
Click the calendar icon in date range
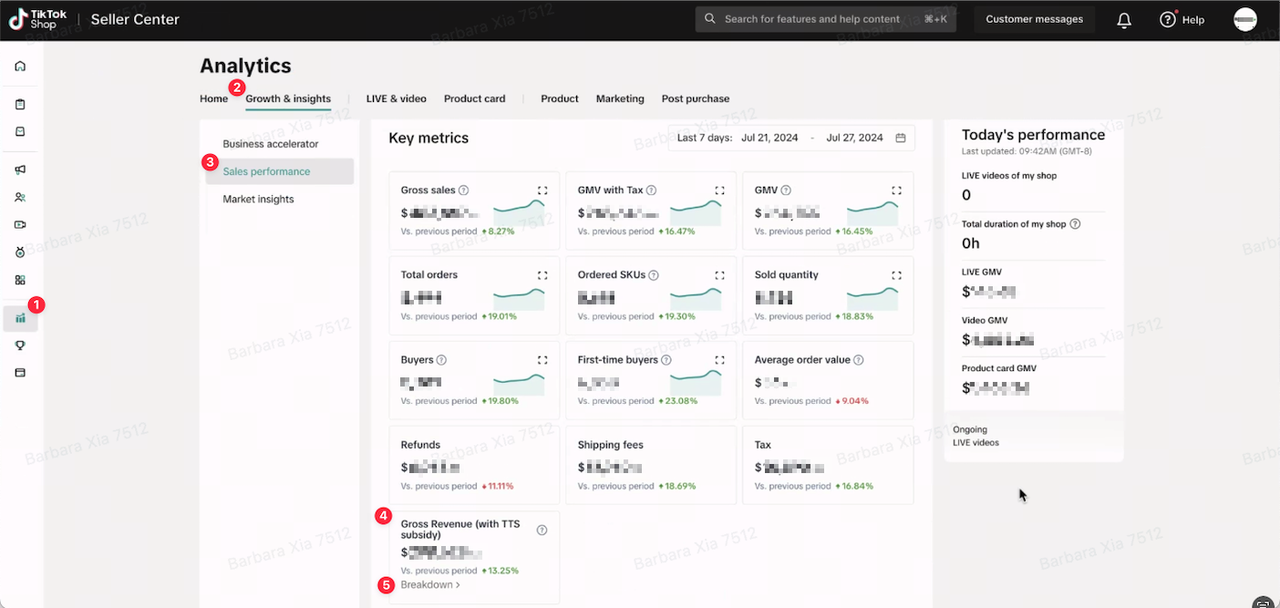tap(900, 138)
